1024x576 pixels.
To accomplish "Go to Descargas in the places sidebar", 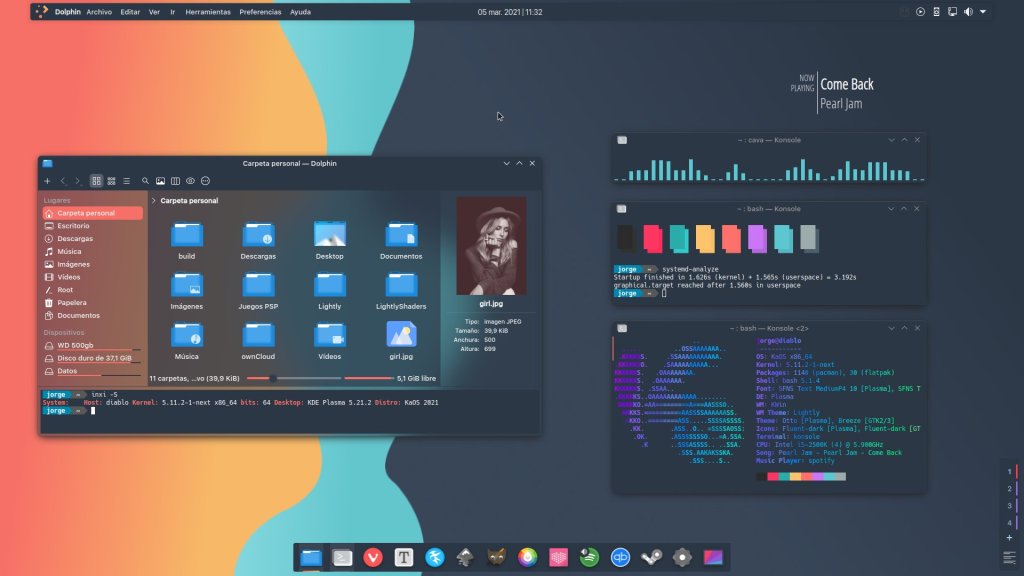I will coord(74,239).
